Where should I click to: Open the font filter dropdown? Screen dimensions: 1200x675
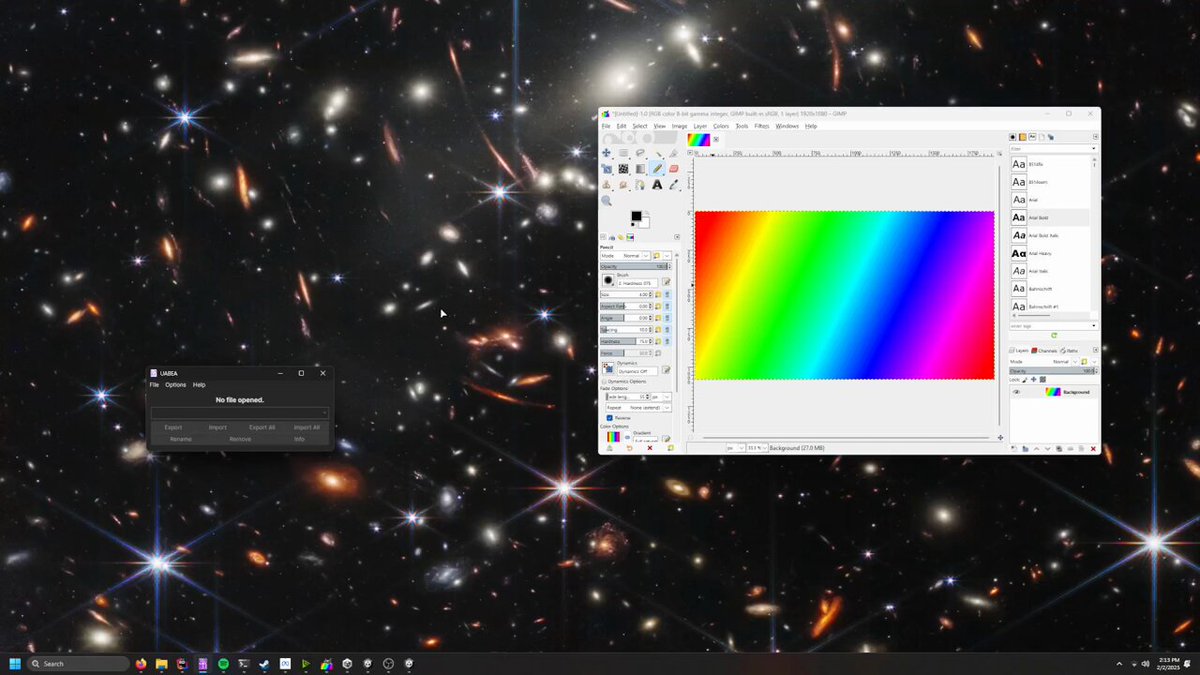(x=1052, y=148)
